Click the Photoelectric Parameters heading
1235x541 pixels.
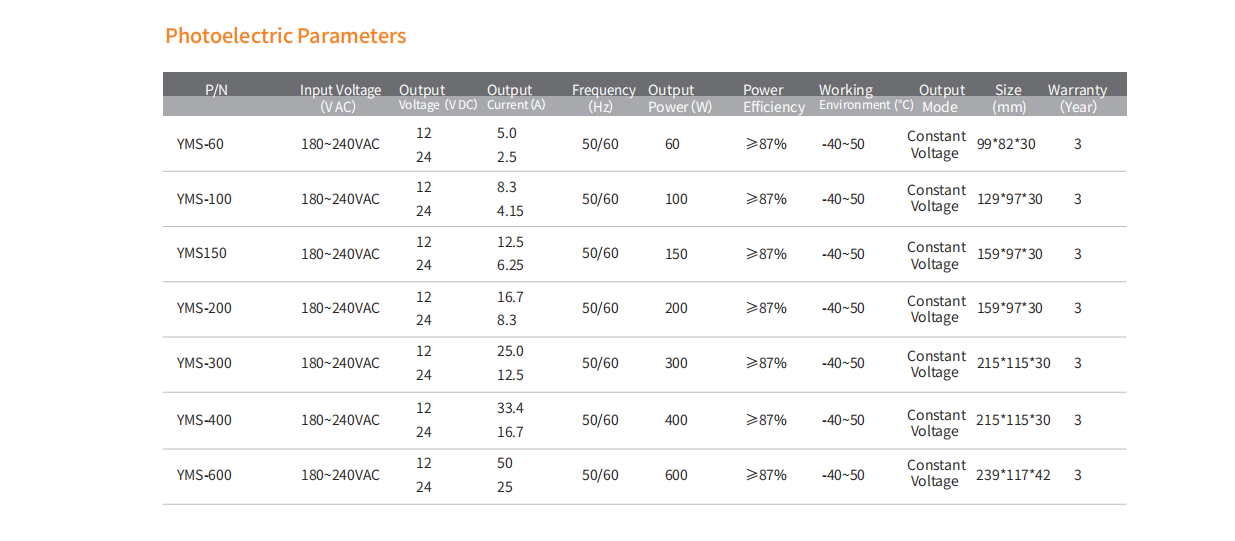(x=285, y=36)
